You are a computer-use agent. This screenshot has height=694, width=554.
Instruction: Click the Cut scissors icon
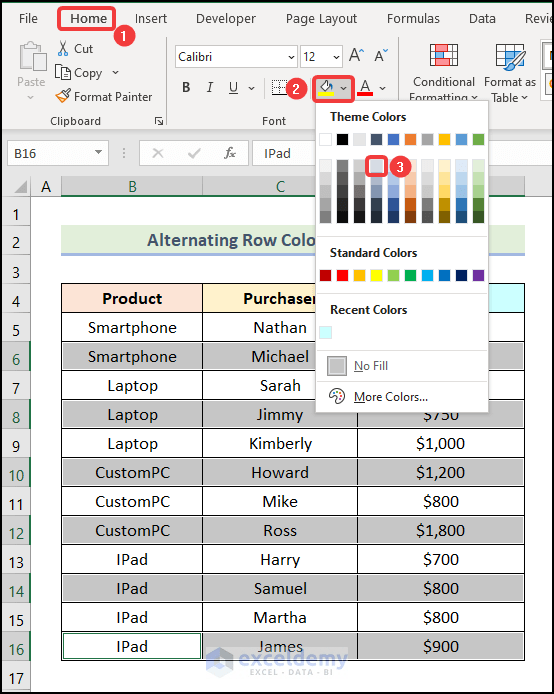(x=63, y=48)
